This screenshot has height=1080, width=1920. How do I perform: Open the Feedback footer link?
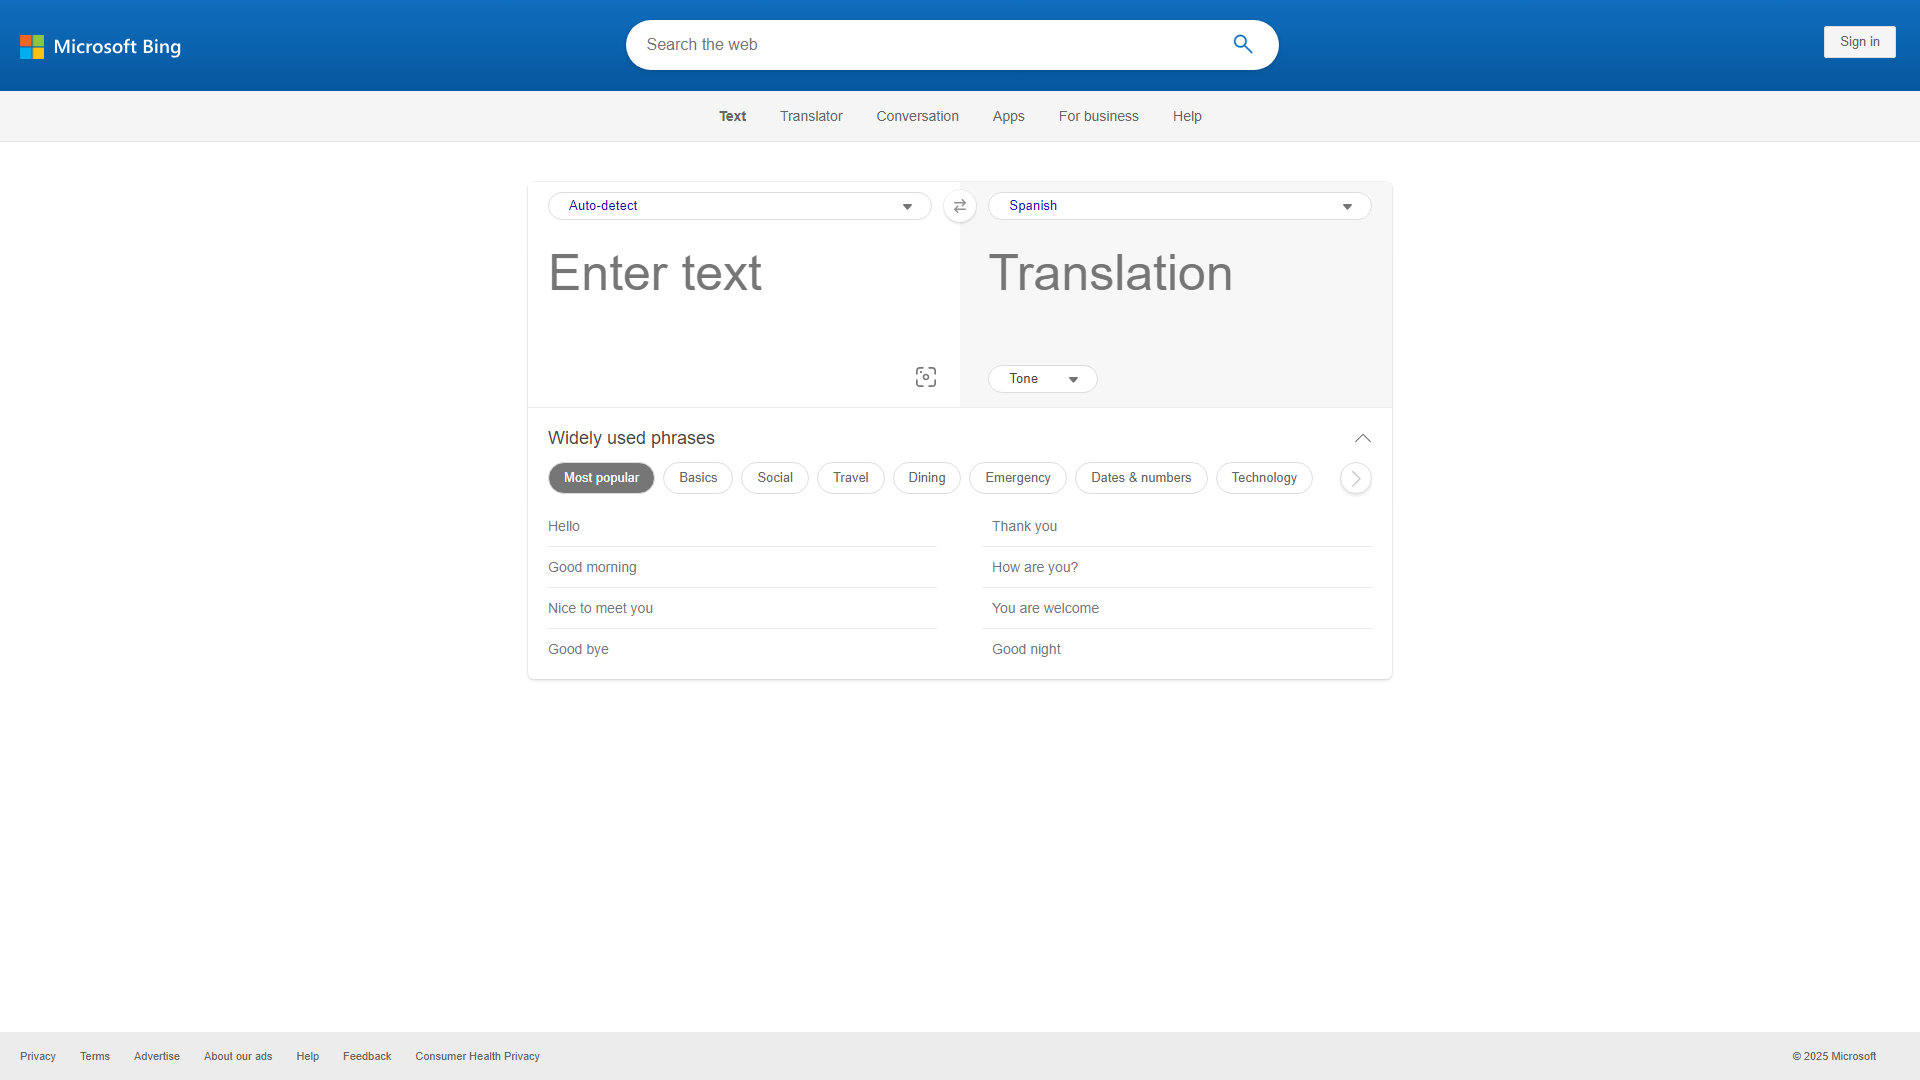(366, 1056)
